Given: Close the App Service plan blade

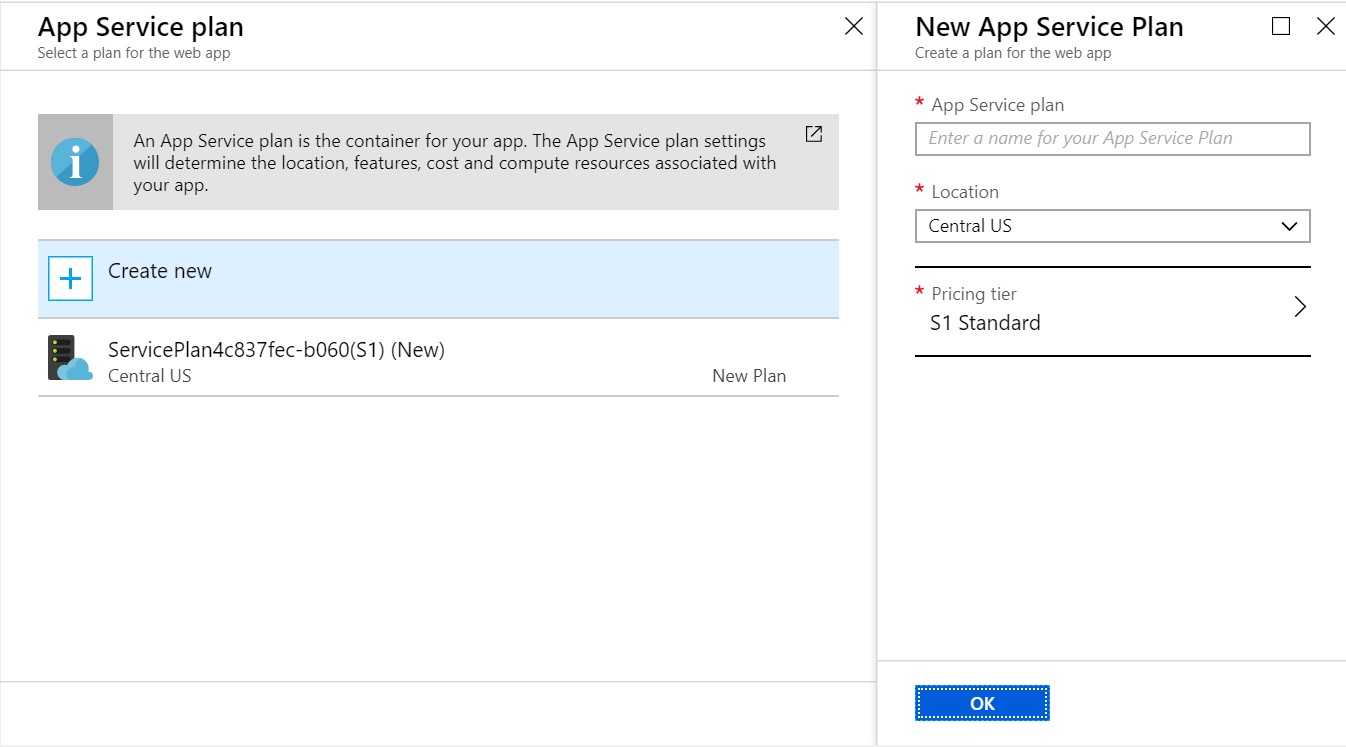Looking at the screenshot, I should point(853,26).
